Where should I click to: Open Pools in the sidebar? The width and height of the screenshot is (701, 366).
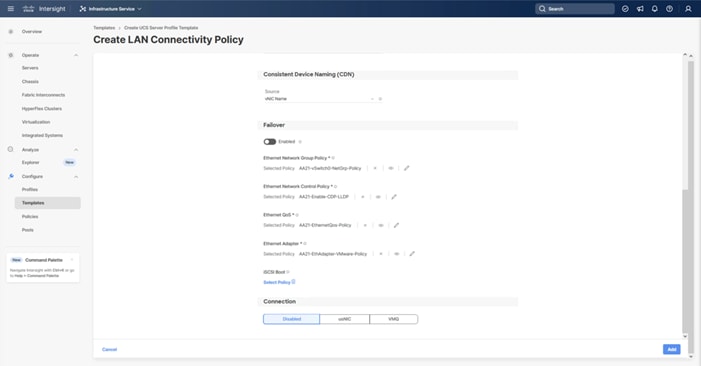28,230
